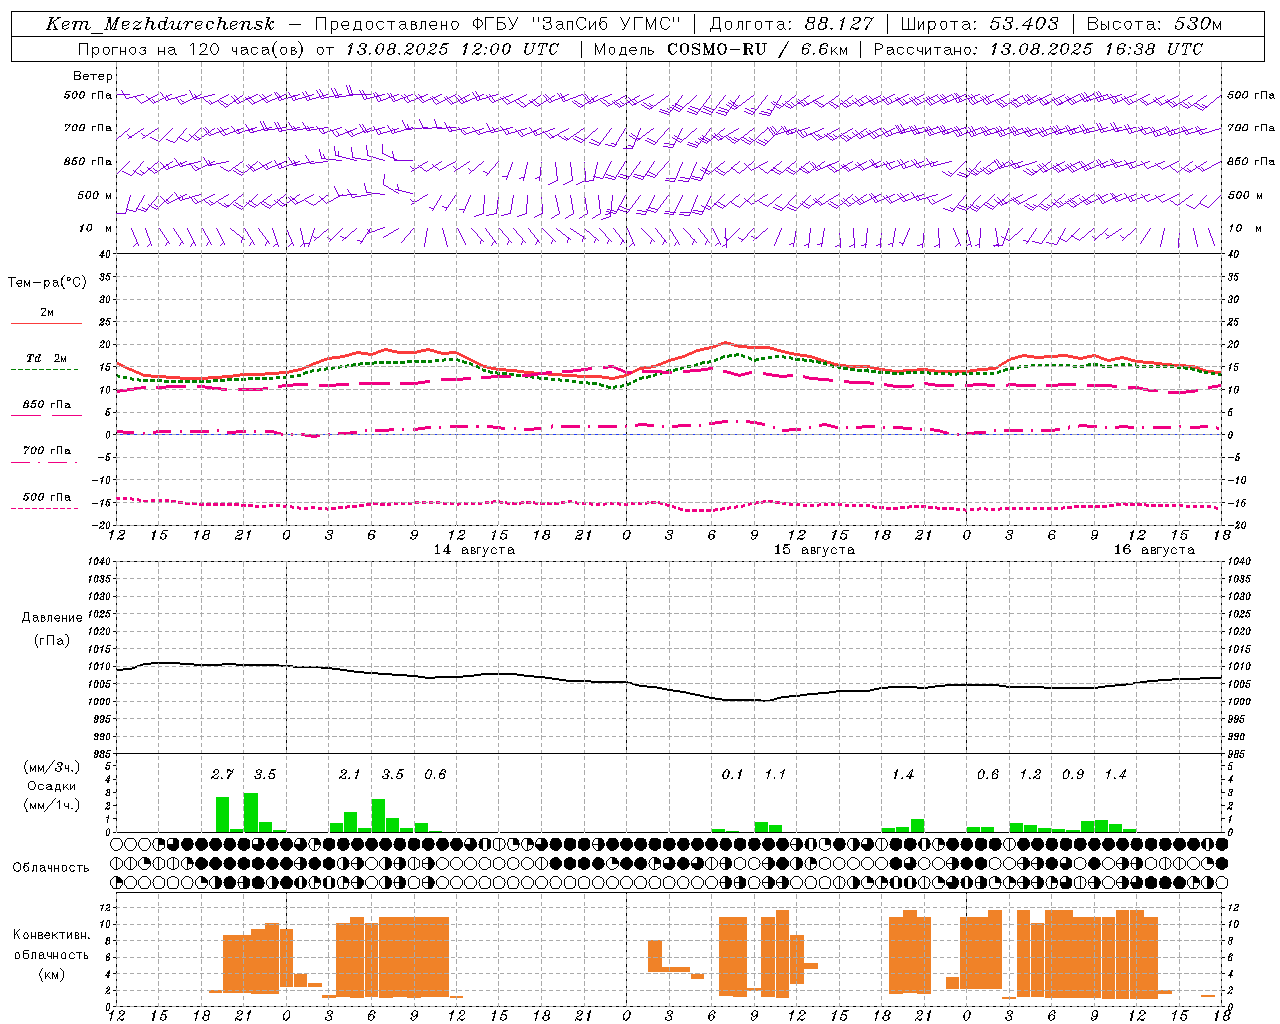Click the Осадки precipitation panel label
Viewport: 1280px width, 1024px height.
coord(52,786)
